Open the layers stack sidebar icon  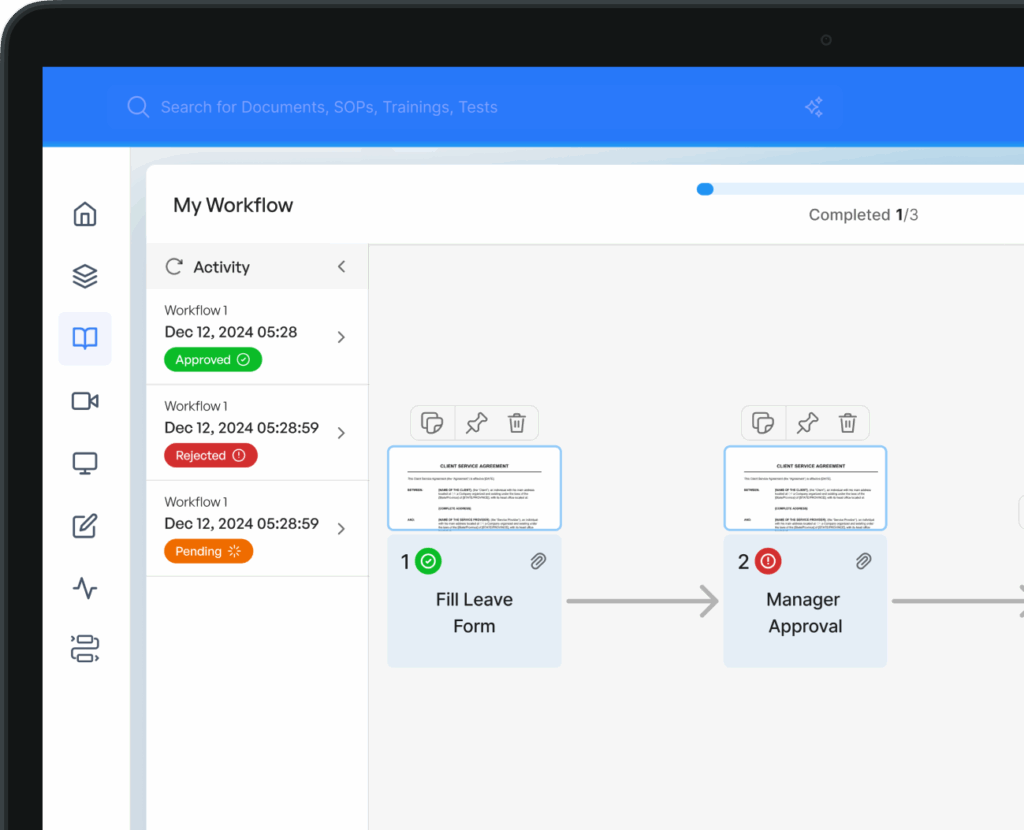pyautogui.click(x=85, y=276)
